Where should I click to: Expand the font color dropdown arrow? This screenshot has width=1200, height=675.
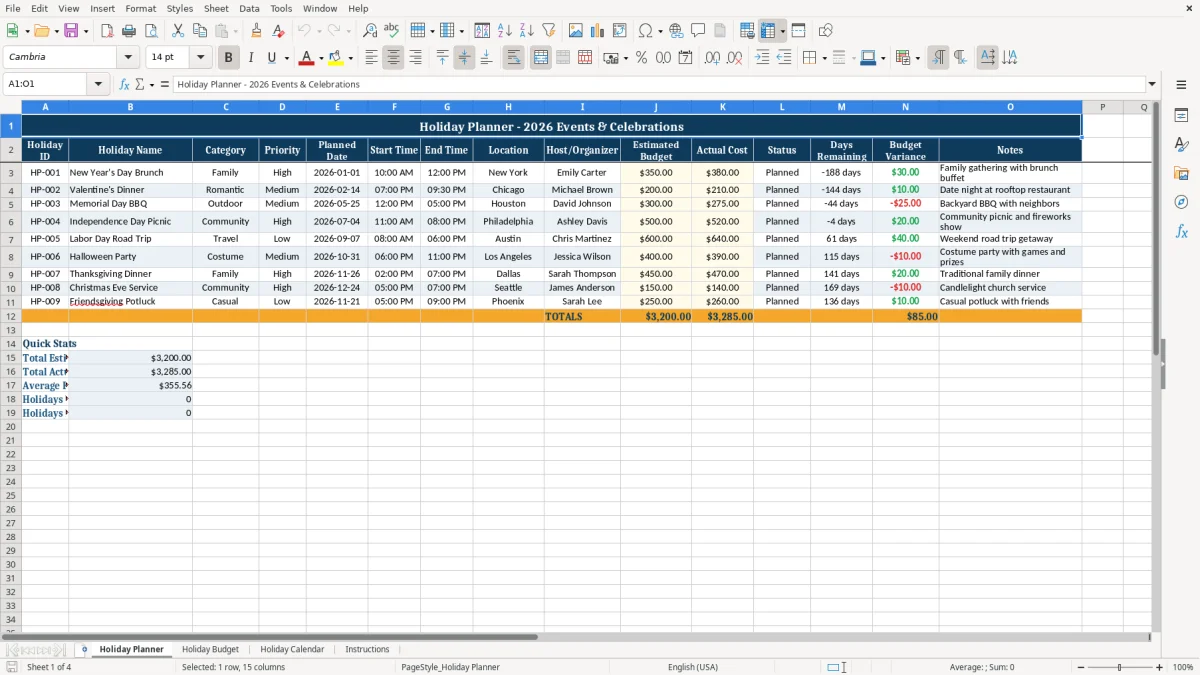(x=321, y=58)
